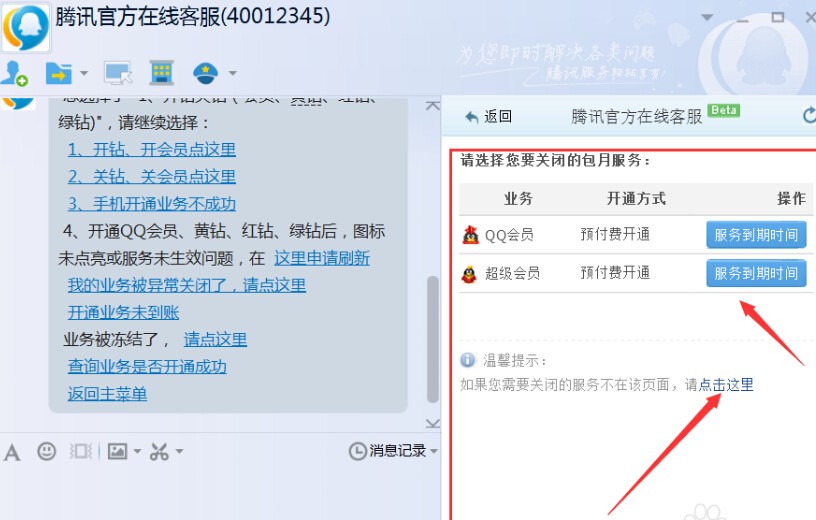
Task: Click the chat scrollbar thumb
Action: [432, 339]
